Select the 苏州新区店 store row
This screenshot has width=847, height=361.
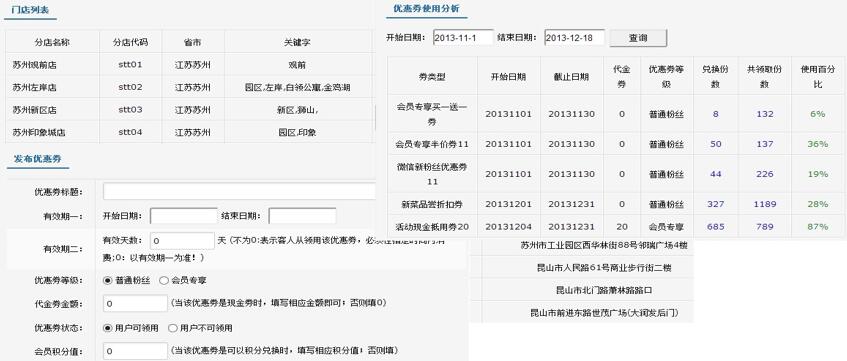[x=190, y=110]
